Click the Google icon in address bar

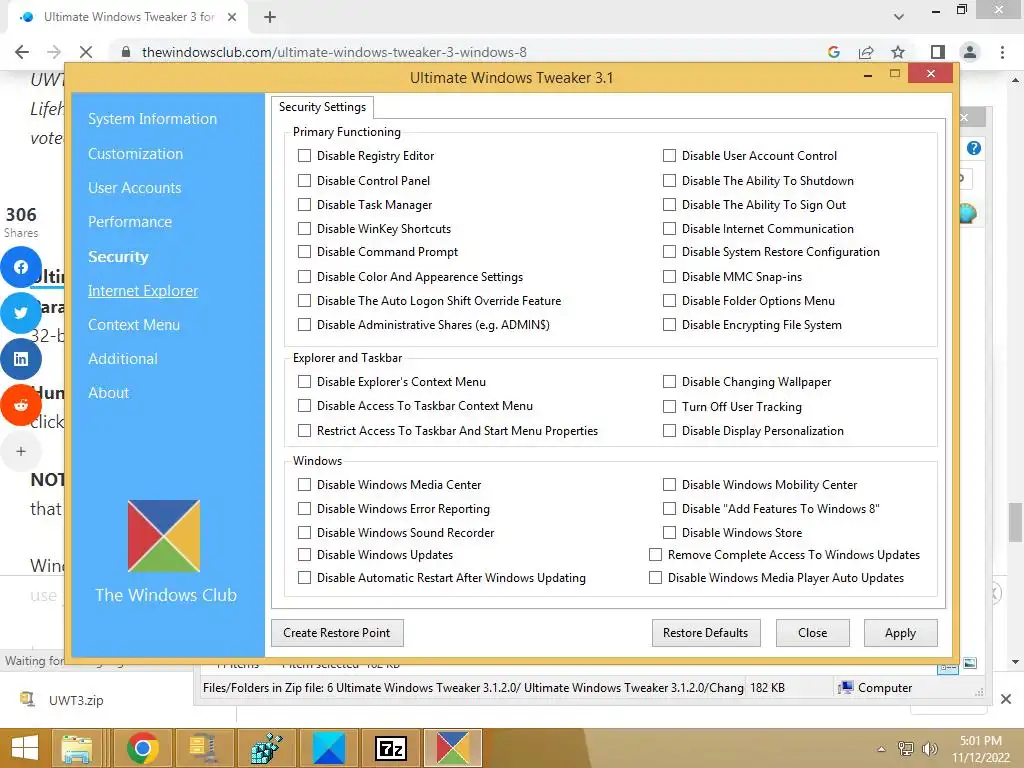pos(834,52)
